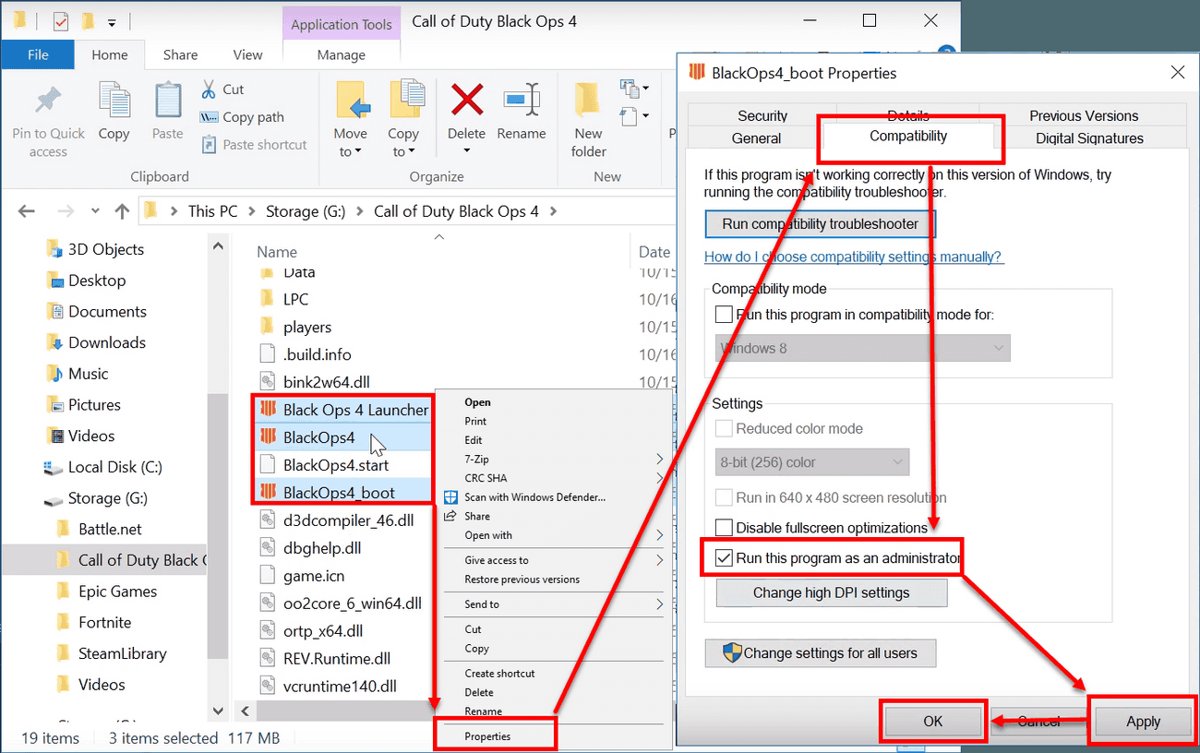Select the Black Ops 4 Launcher file icon
Image resolution: width=1200 pixels, height=753 pixels.
tap(267, 409)
